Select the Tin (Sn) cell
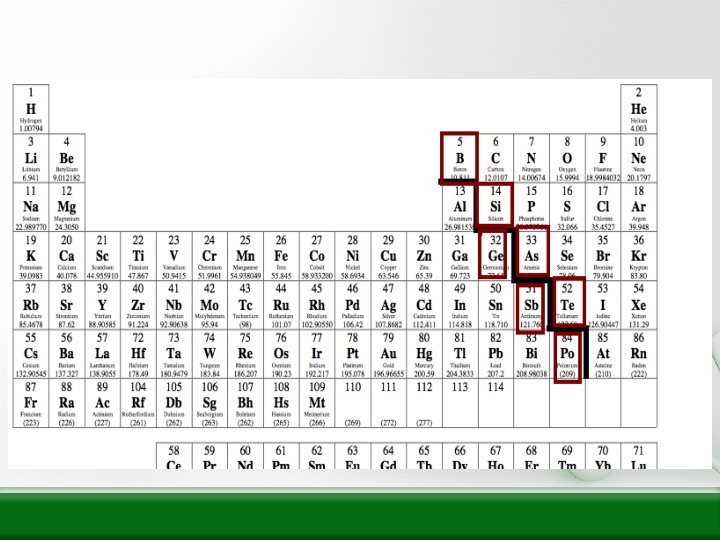Viewport: 720px width, 540px height. point(495,305)
